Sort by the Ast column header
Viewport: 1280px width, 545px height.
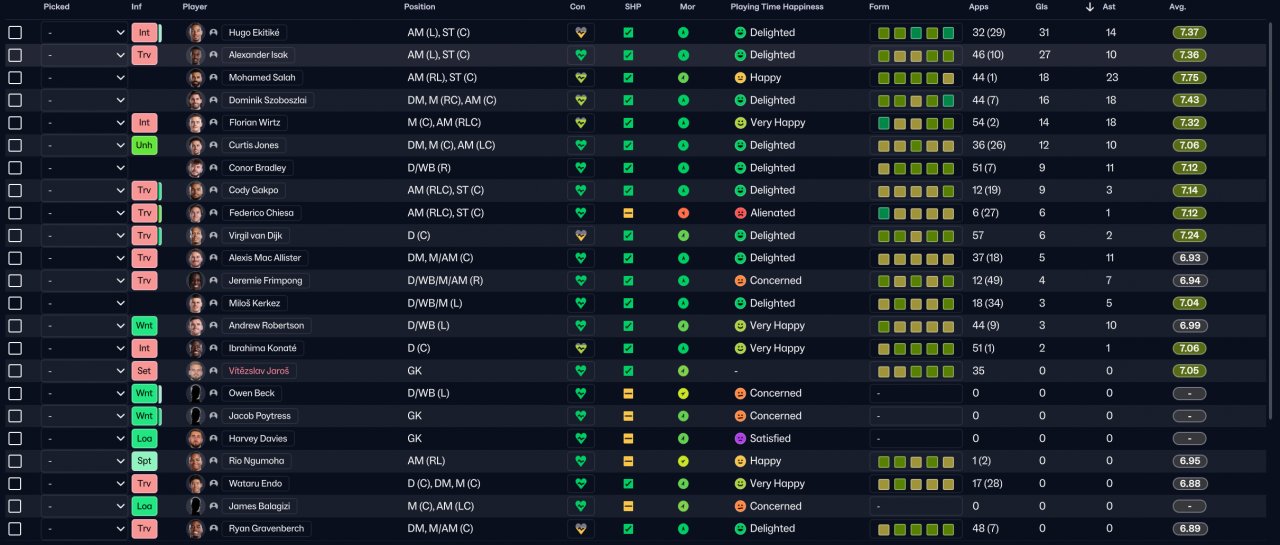pyautogui.click(x=1110, y=7)
